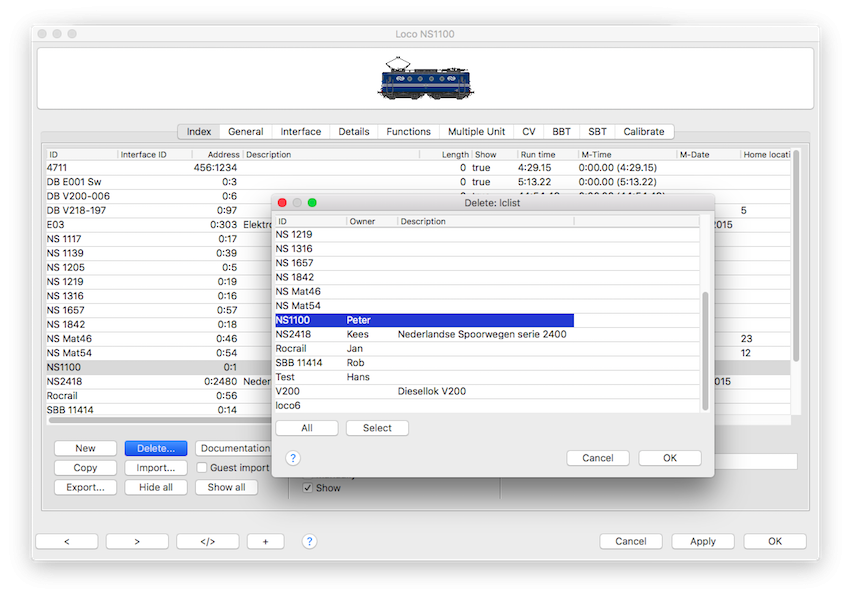Open the Calibrate tab
Viewport: 851px width, 598px height.
pyautogui.click(x=643, y=131)
